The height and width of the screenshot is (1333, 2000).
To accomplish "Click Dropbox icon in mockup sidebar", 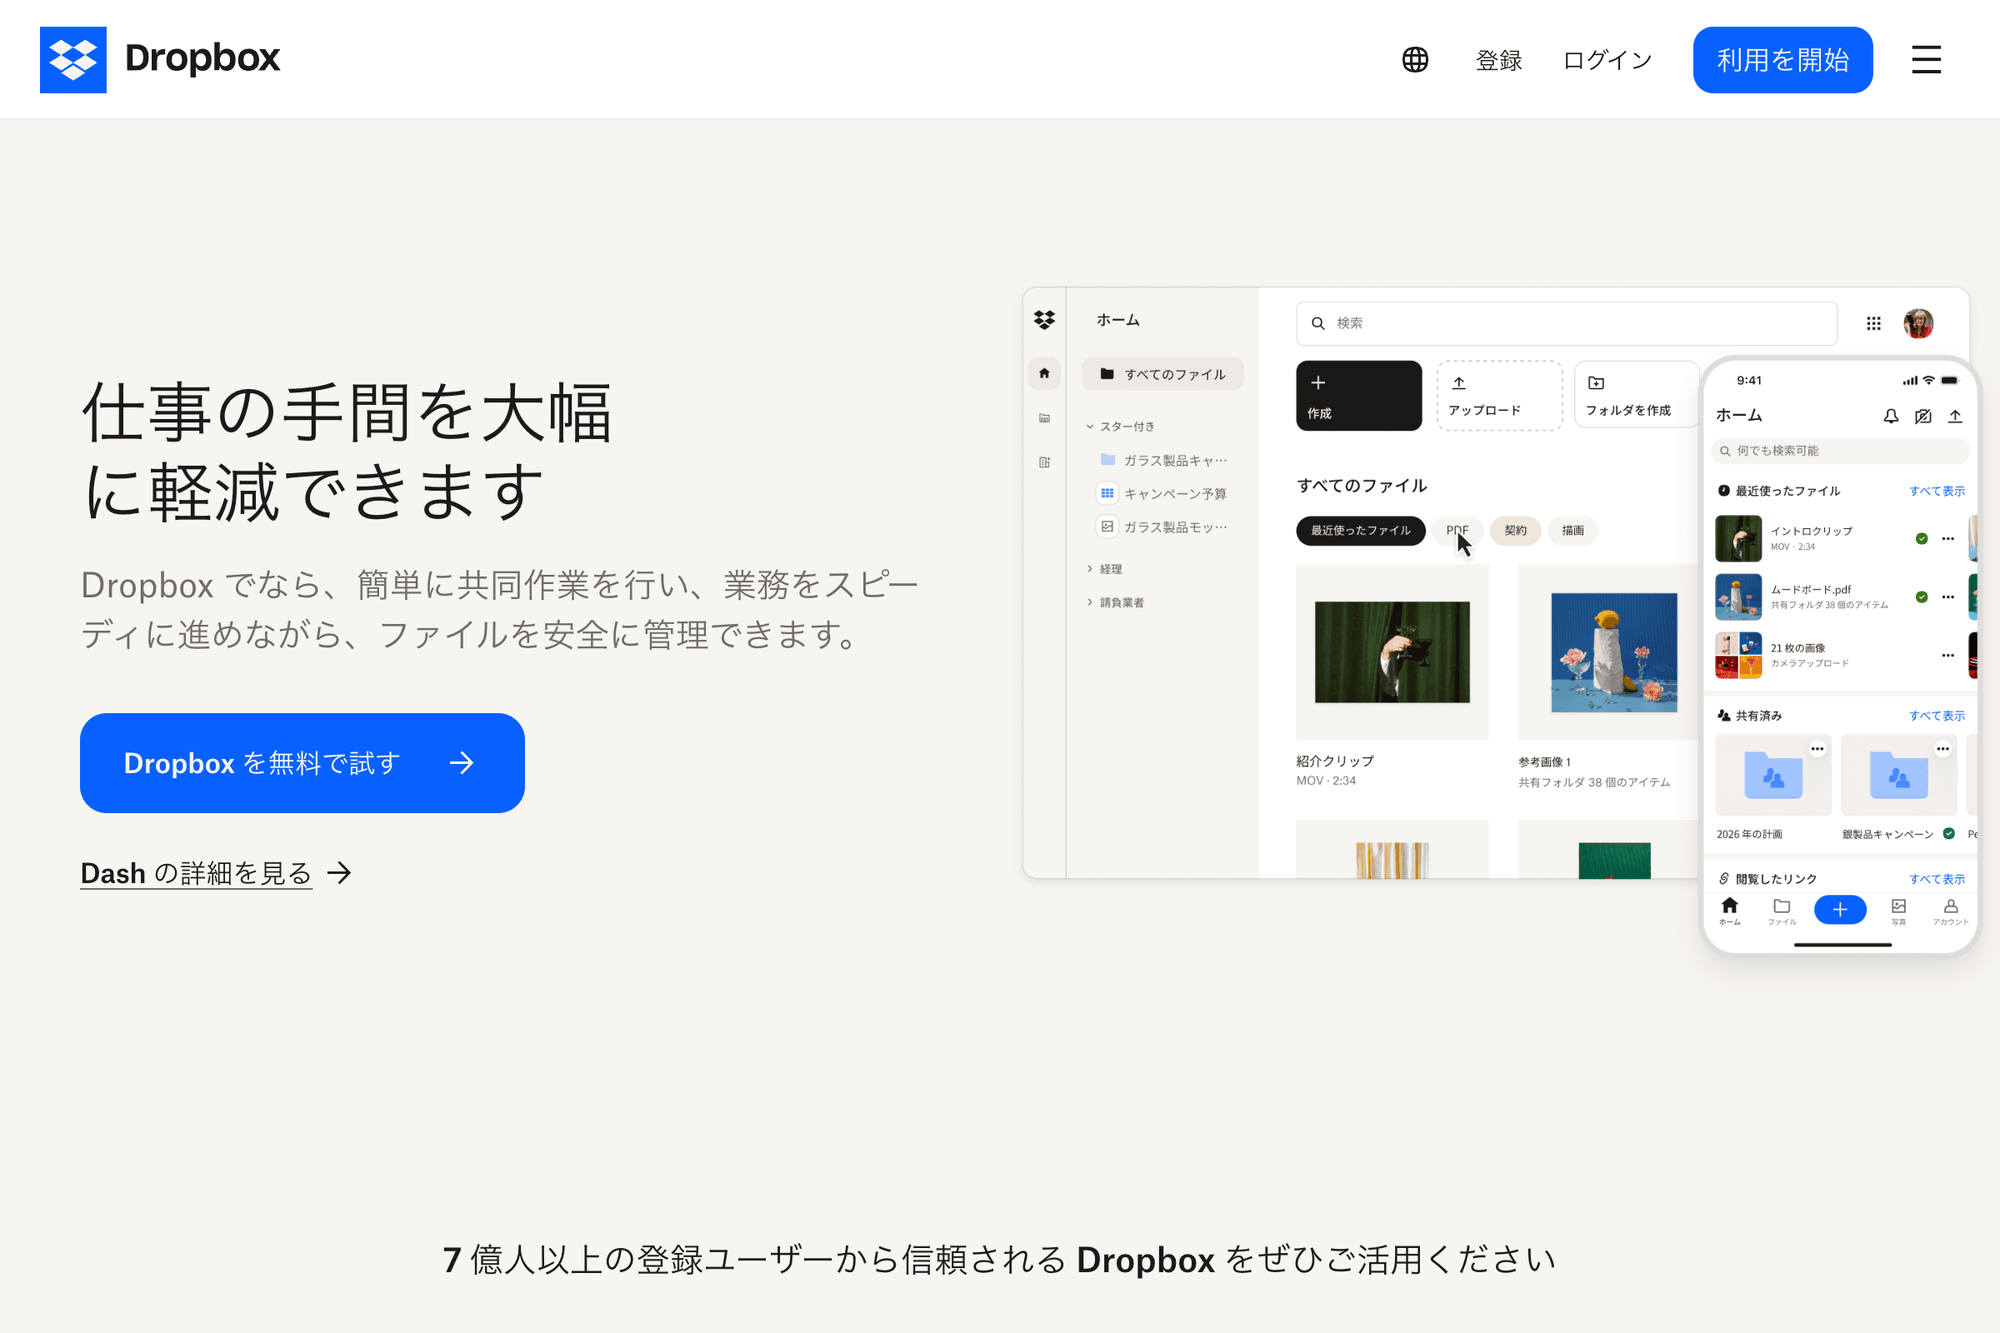I will tap(1044, 320).
